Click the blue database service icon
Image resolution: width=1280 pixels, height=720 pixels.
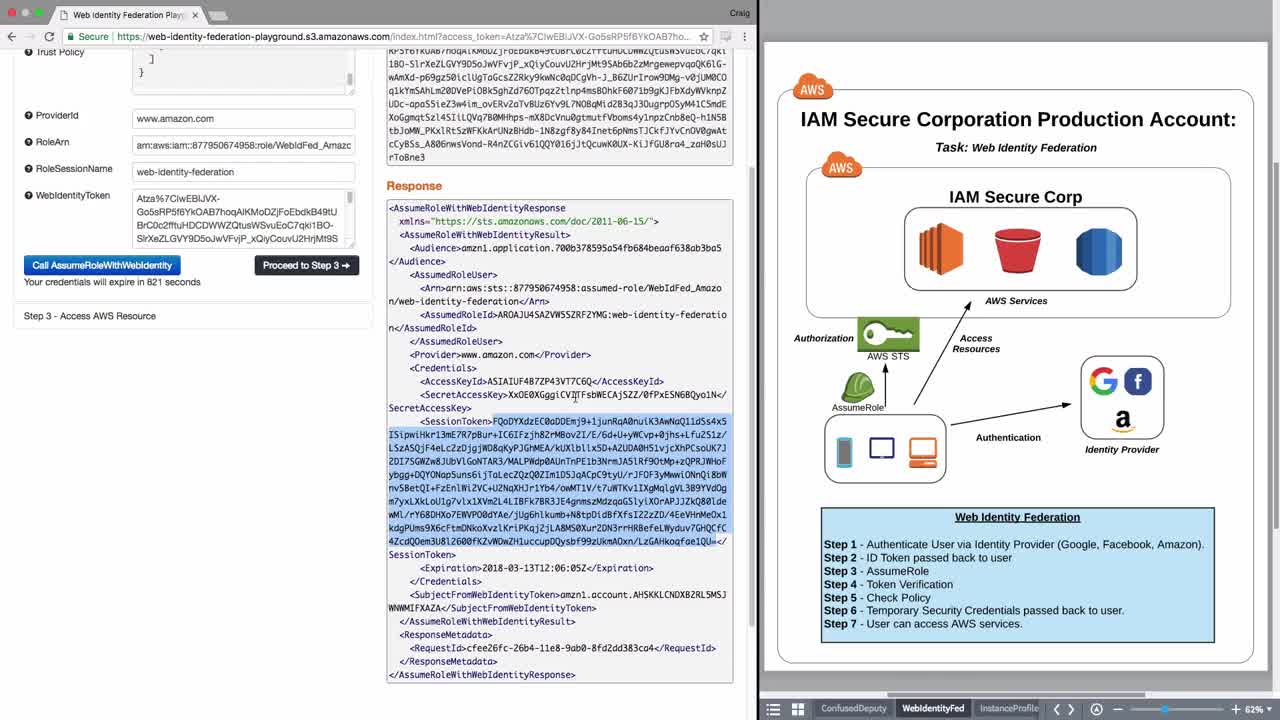coord(1098,251)
